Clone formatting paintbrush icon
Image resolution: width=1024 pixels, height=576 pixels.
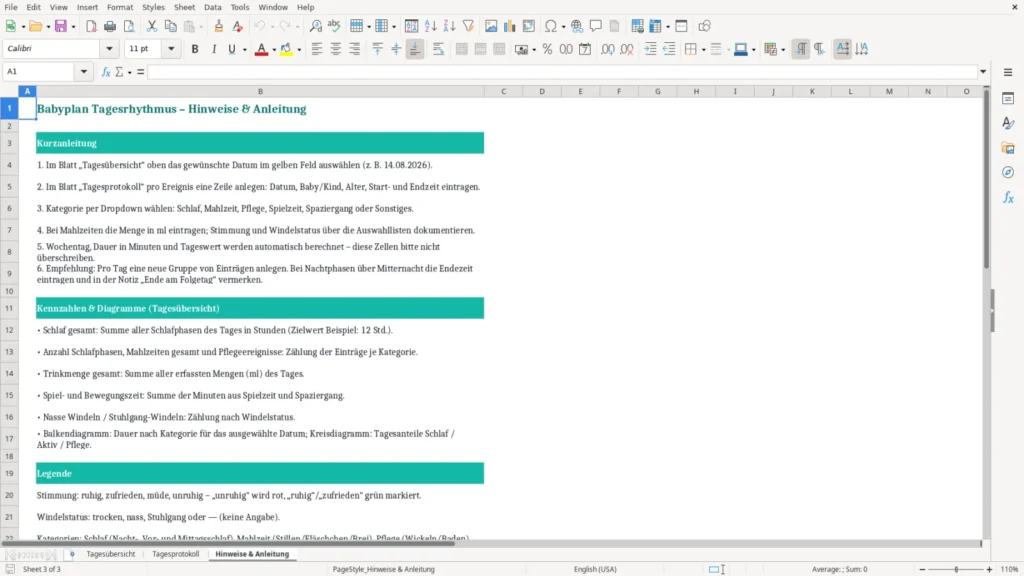click(219, 26)
